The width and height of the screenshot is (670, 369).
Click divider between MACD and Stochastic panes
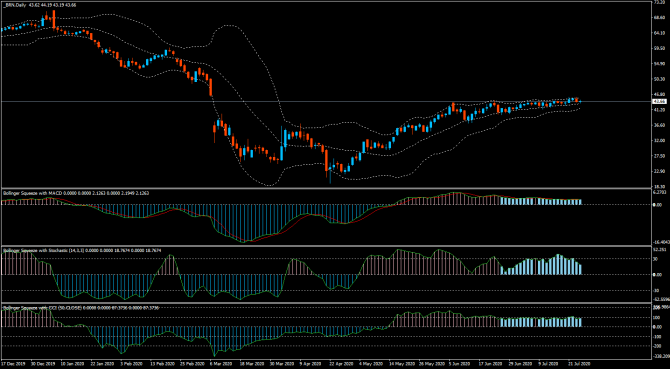coord(325,246)
